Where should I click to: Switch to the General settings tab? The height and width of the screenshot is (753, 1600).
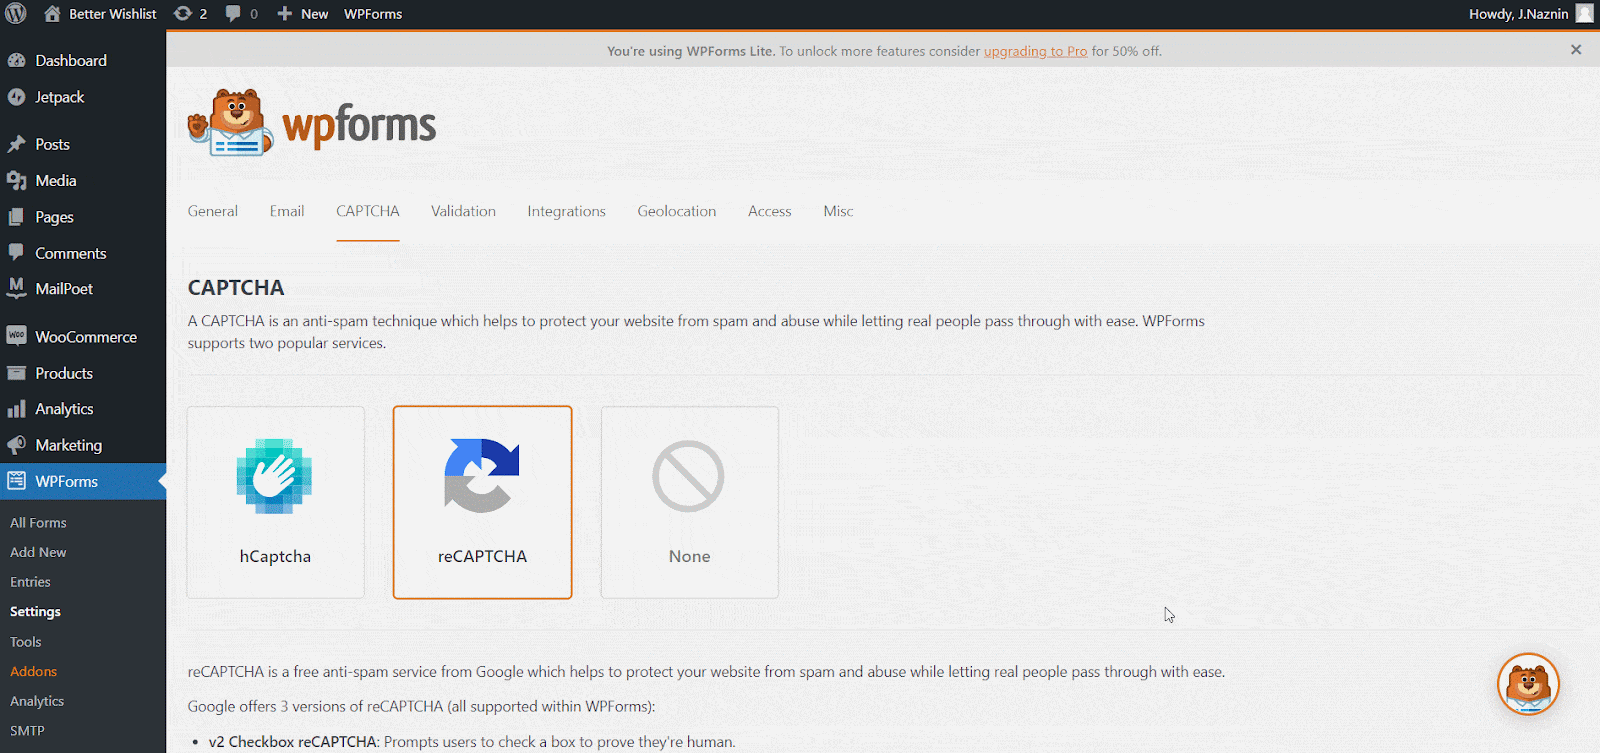pyautogui.click(x=213, y=211)
